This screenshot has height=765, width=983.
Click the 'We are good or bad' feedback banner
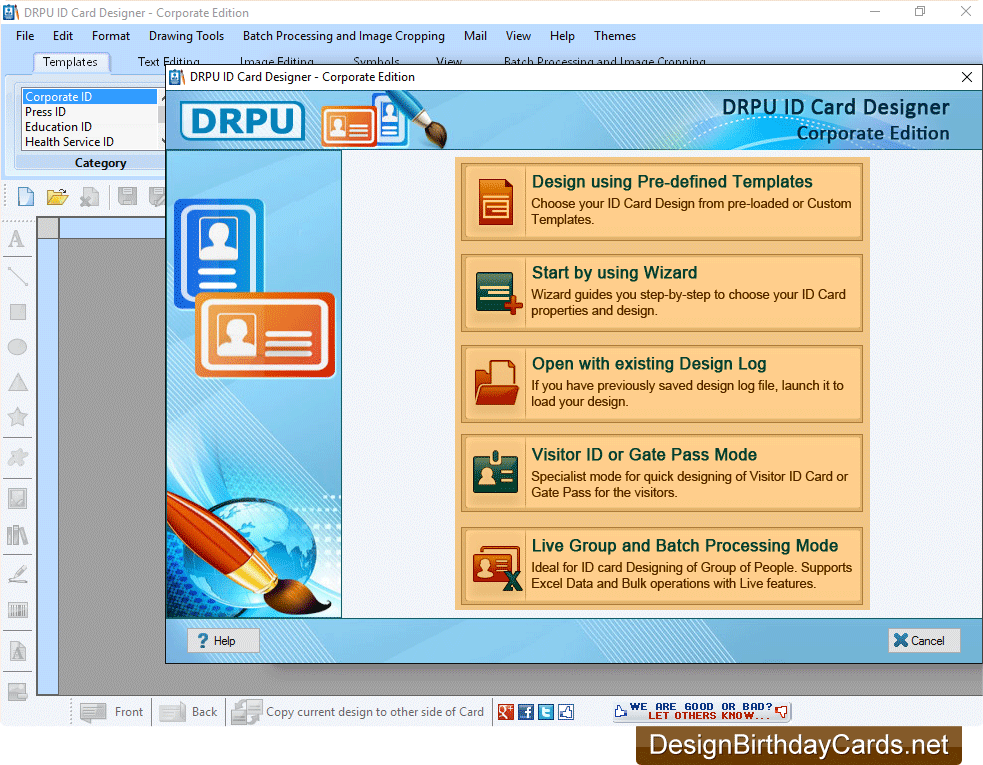(702, 712)
